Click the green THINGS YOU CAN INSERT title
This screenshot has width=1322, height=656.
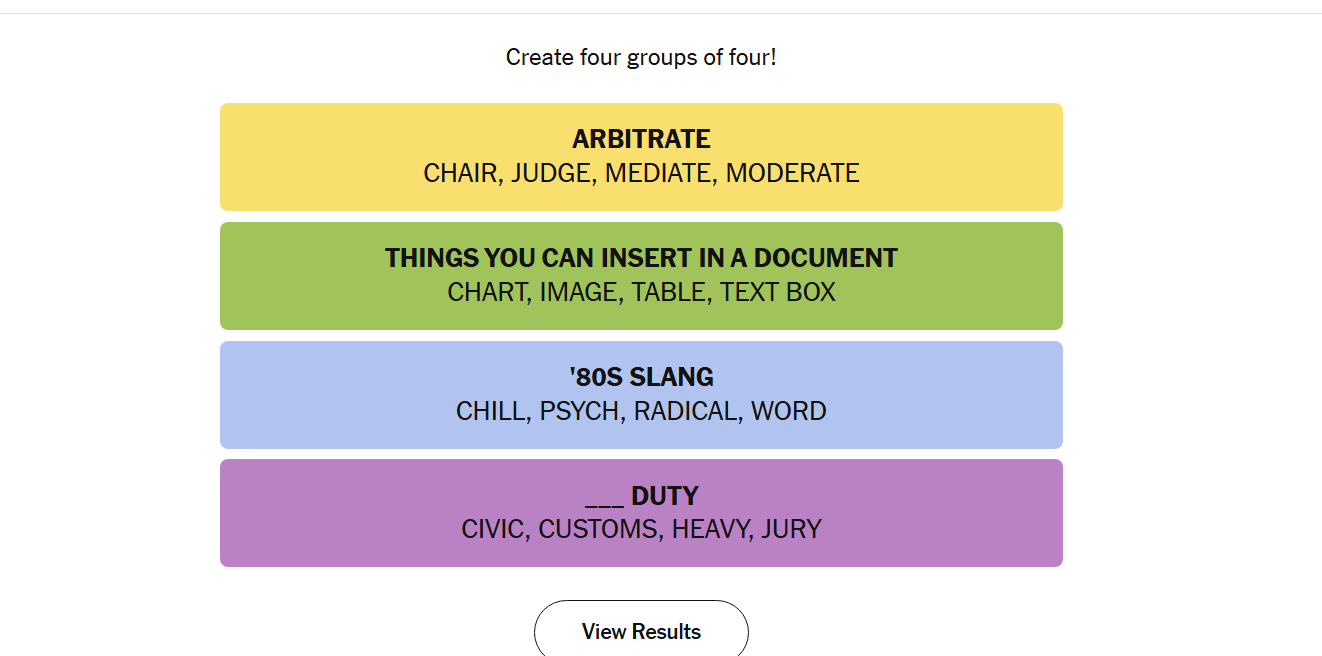[x=641, y=257]
